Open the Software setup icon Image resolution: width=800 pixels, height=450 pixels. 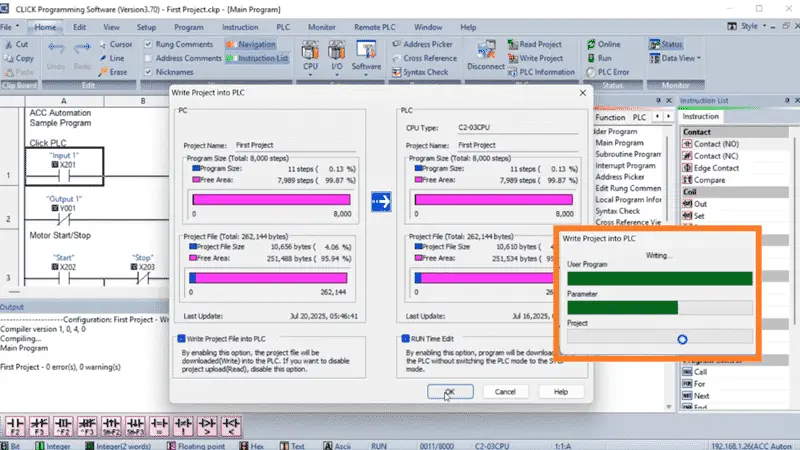click(x=366, y=51)
